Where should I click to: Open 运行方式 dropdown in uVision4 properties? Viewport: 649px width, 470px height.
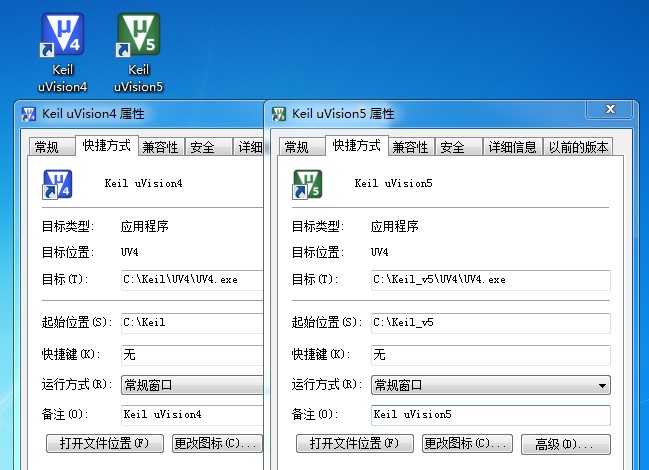[192, 385]
